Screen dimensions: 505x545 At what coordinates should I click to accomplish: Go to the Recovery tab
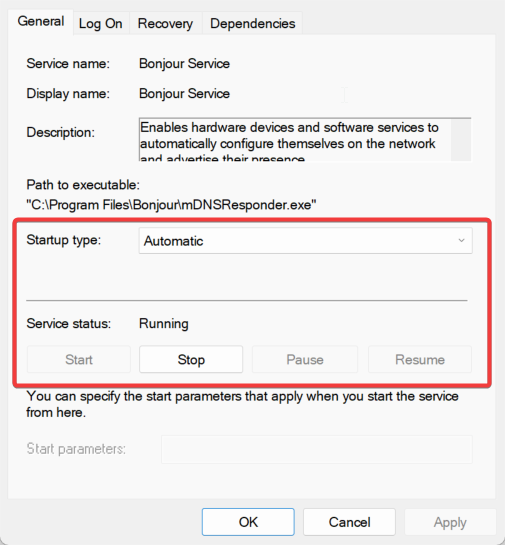pyautogui.click(x=165, y=24)
